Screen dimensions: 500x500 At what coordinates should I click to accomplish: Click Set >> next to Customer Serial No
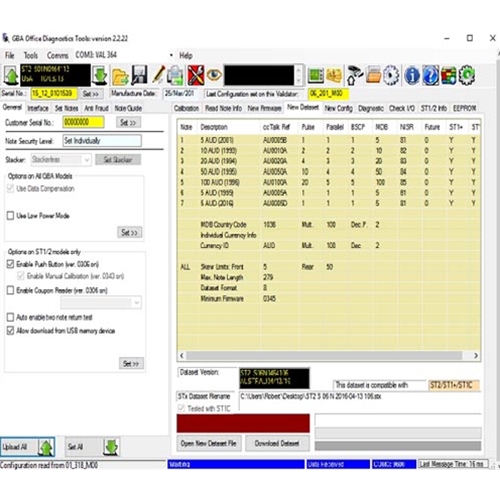128,122
